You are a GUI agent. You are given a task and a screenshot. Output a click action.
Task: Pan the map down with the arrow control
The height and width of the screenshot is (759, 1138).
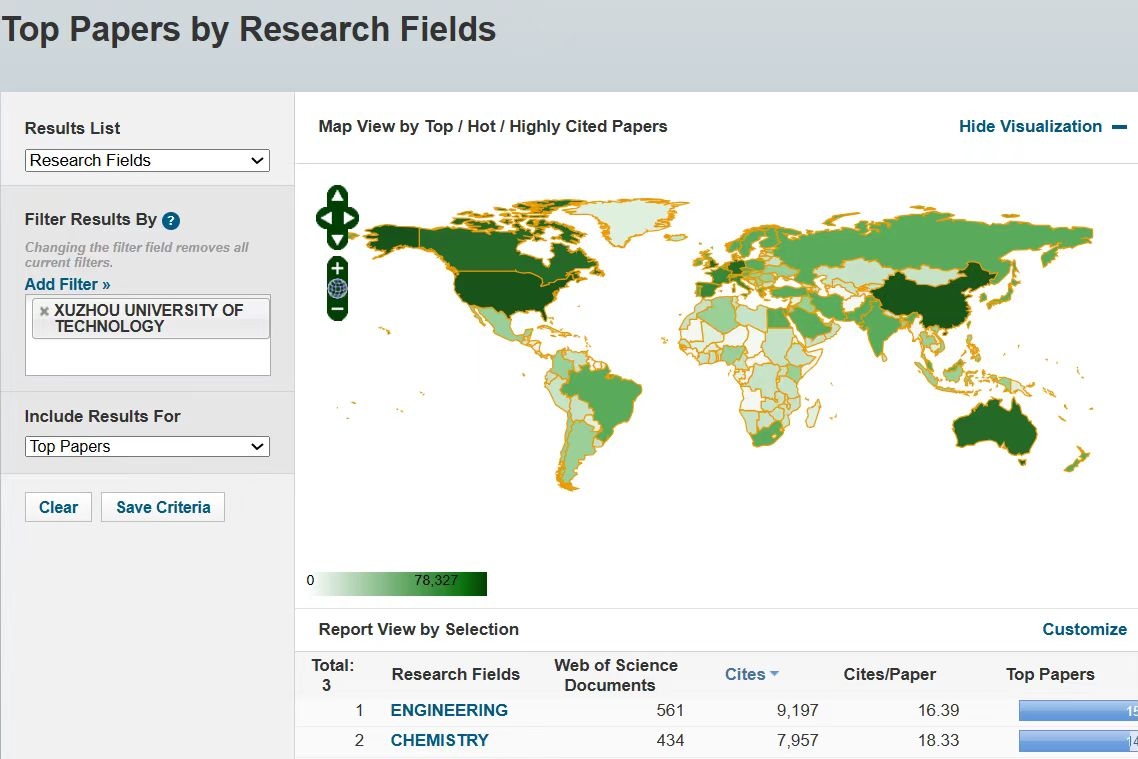337,239
